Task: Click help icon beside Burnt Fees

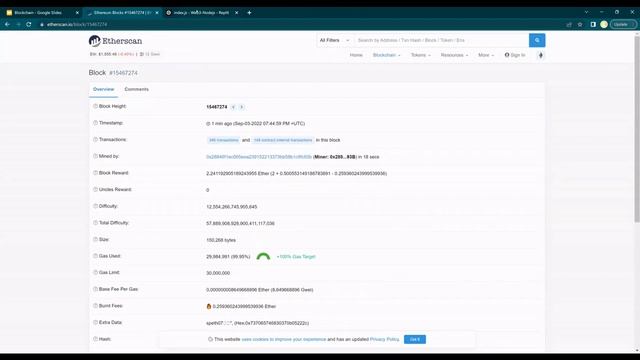Action: 96,306
